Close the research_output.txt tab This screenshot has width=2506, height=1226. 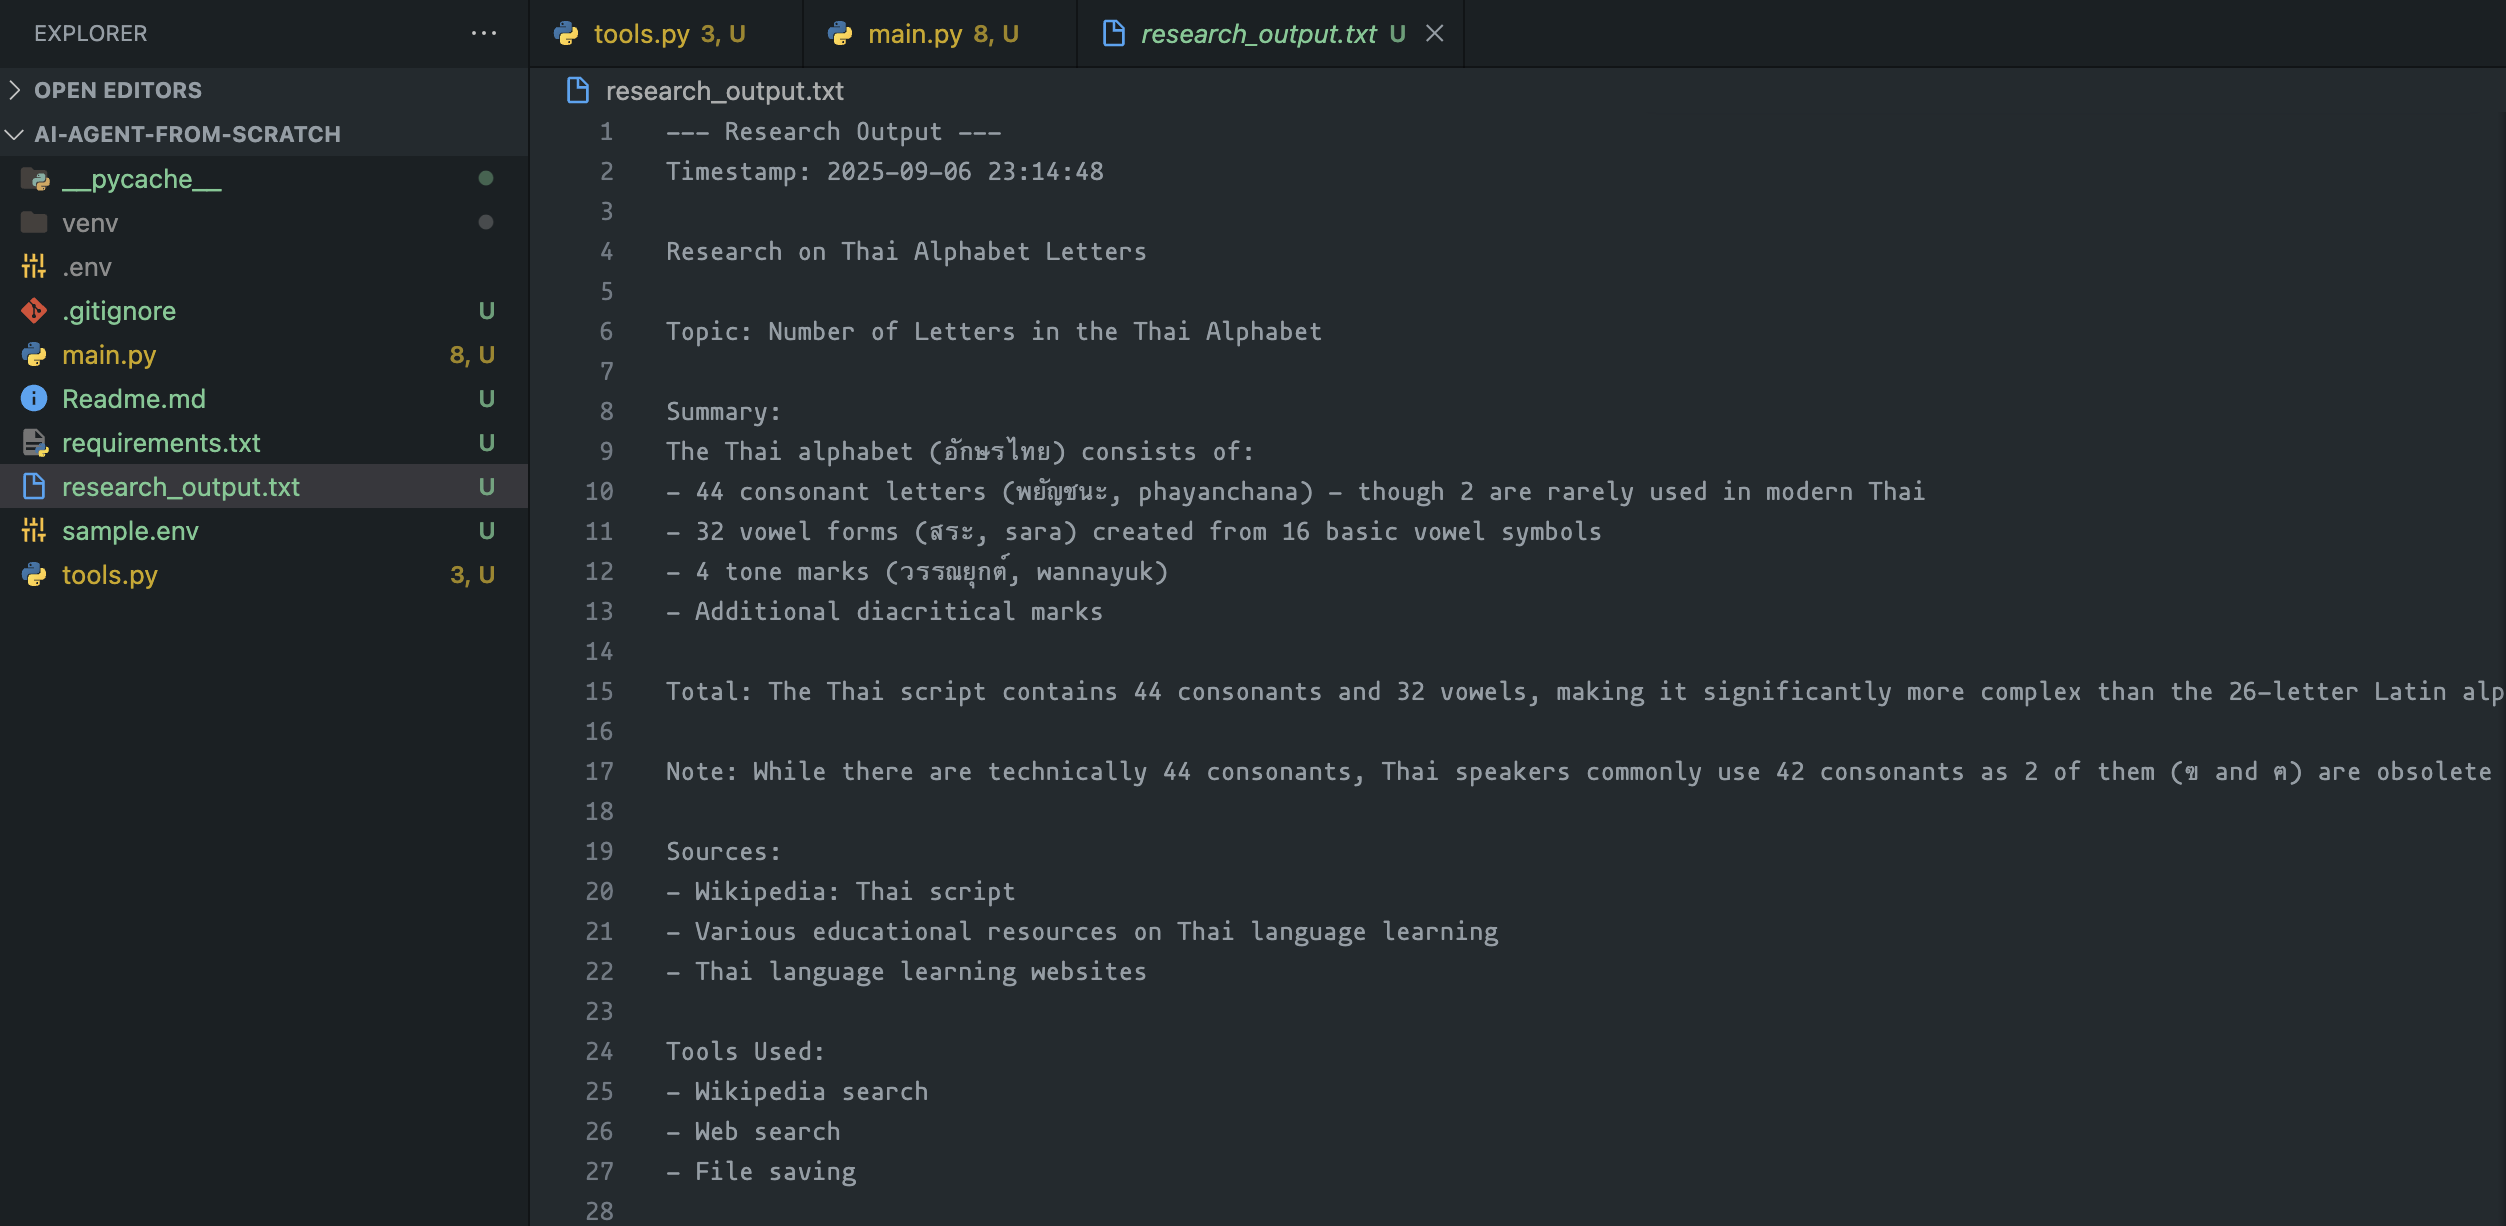pos(1435,34)
